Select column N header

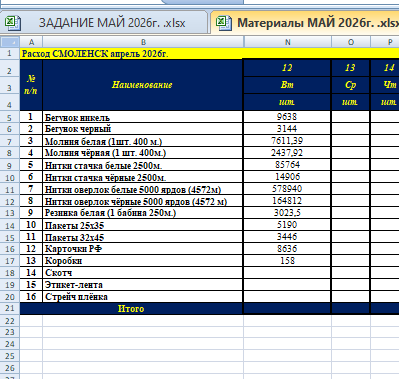(288, 42)
